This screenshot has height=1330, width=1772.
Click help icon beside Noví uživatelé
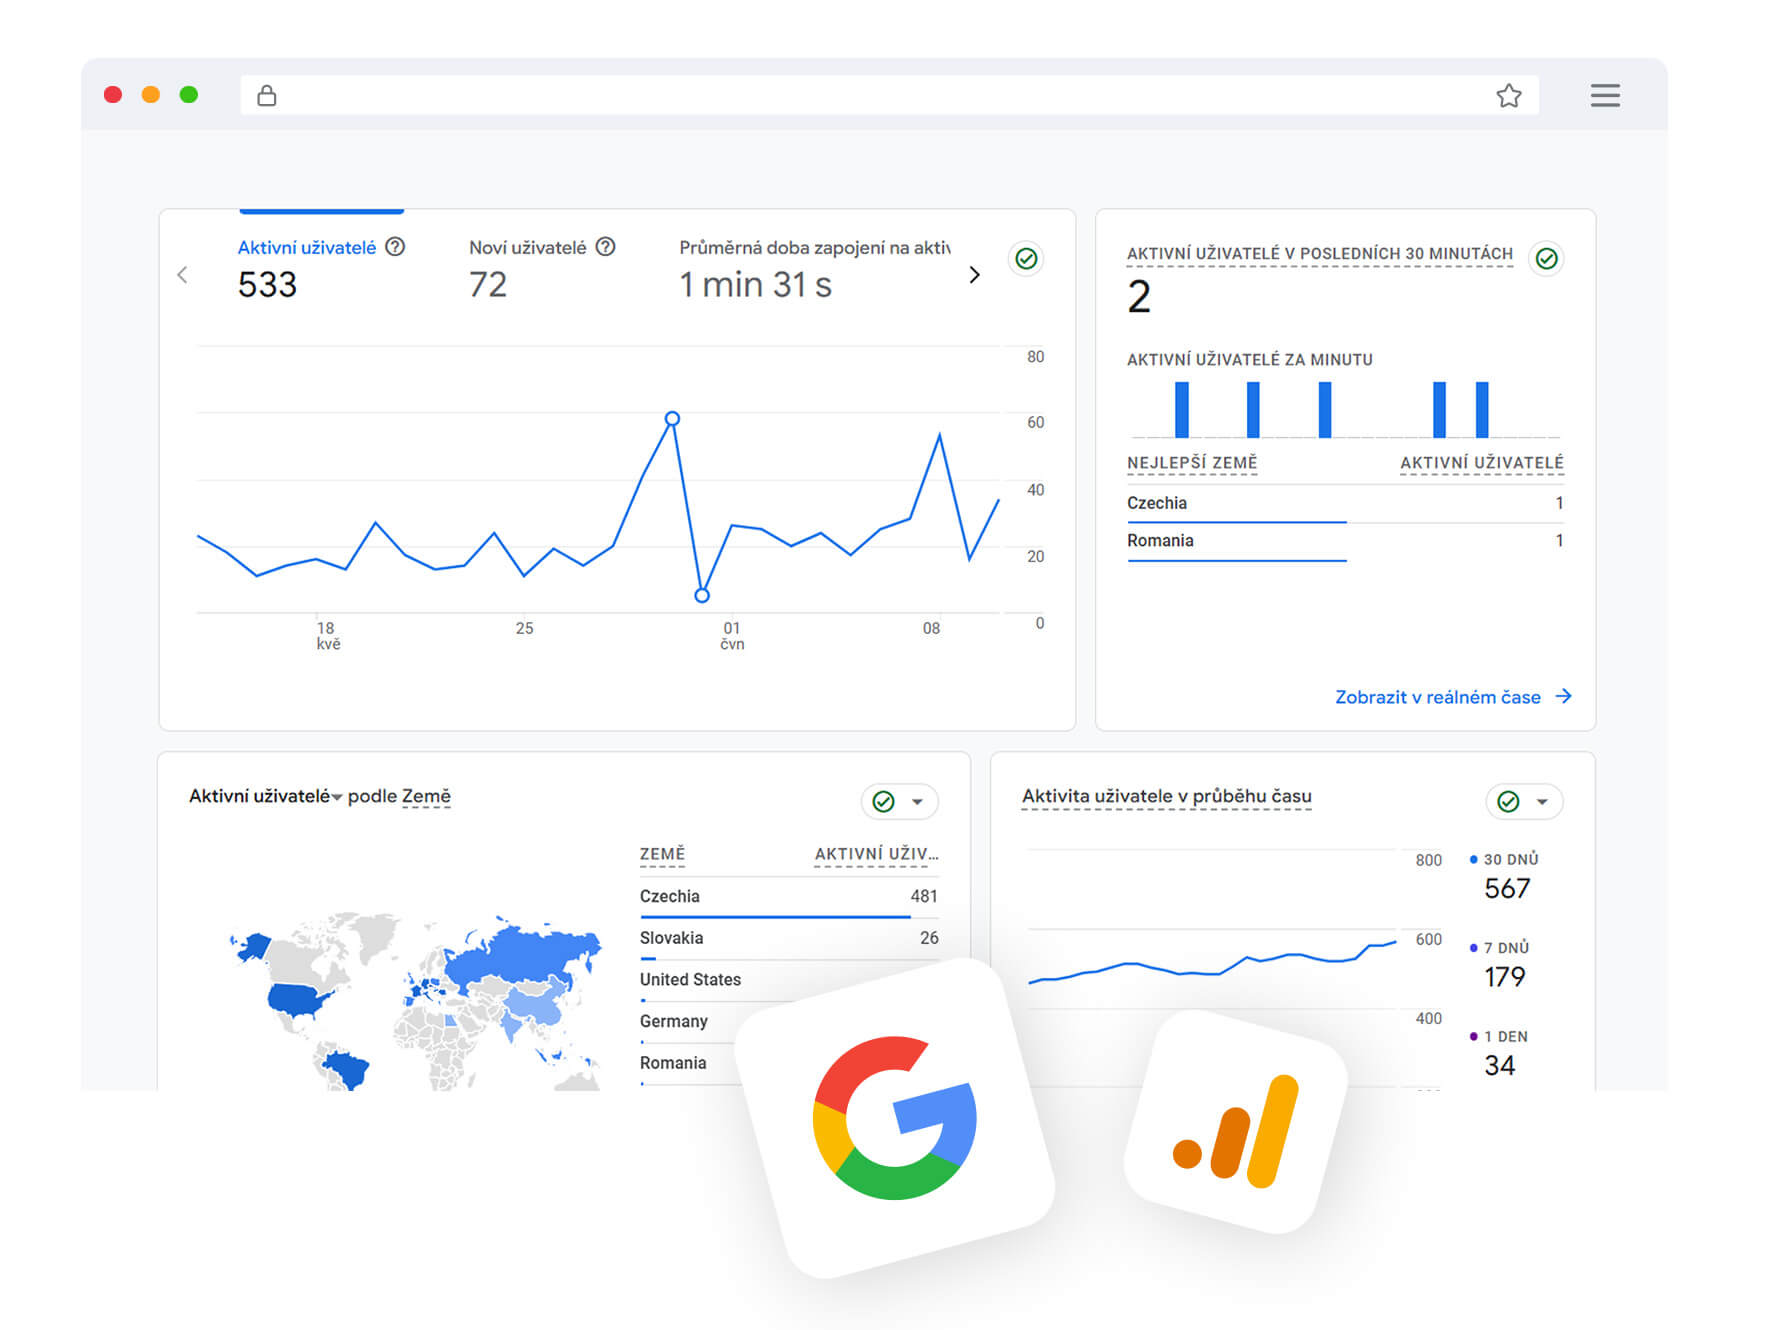605,247
